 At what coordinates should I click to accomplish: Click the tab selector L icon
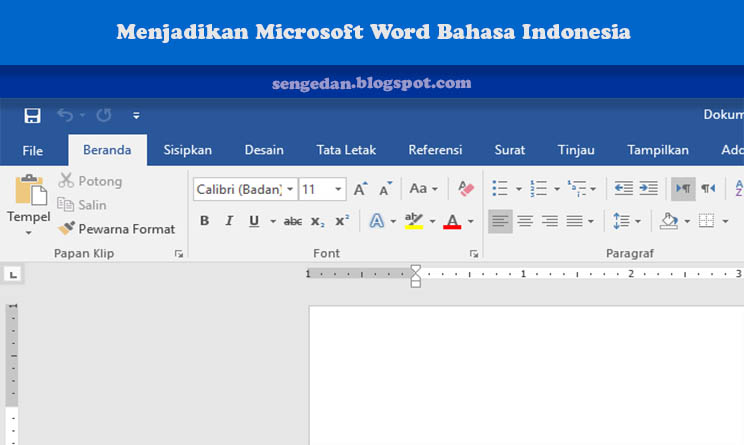coord(13,274)
